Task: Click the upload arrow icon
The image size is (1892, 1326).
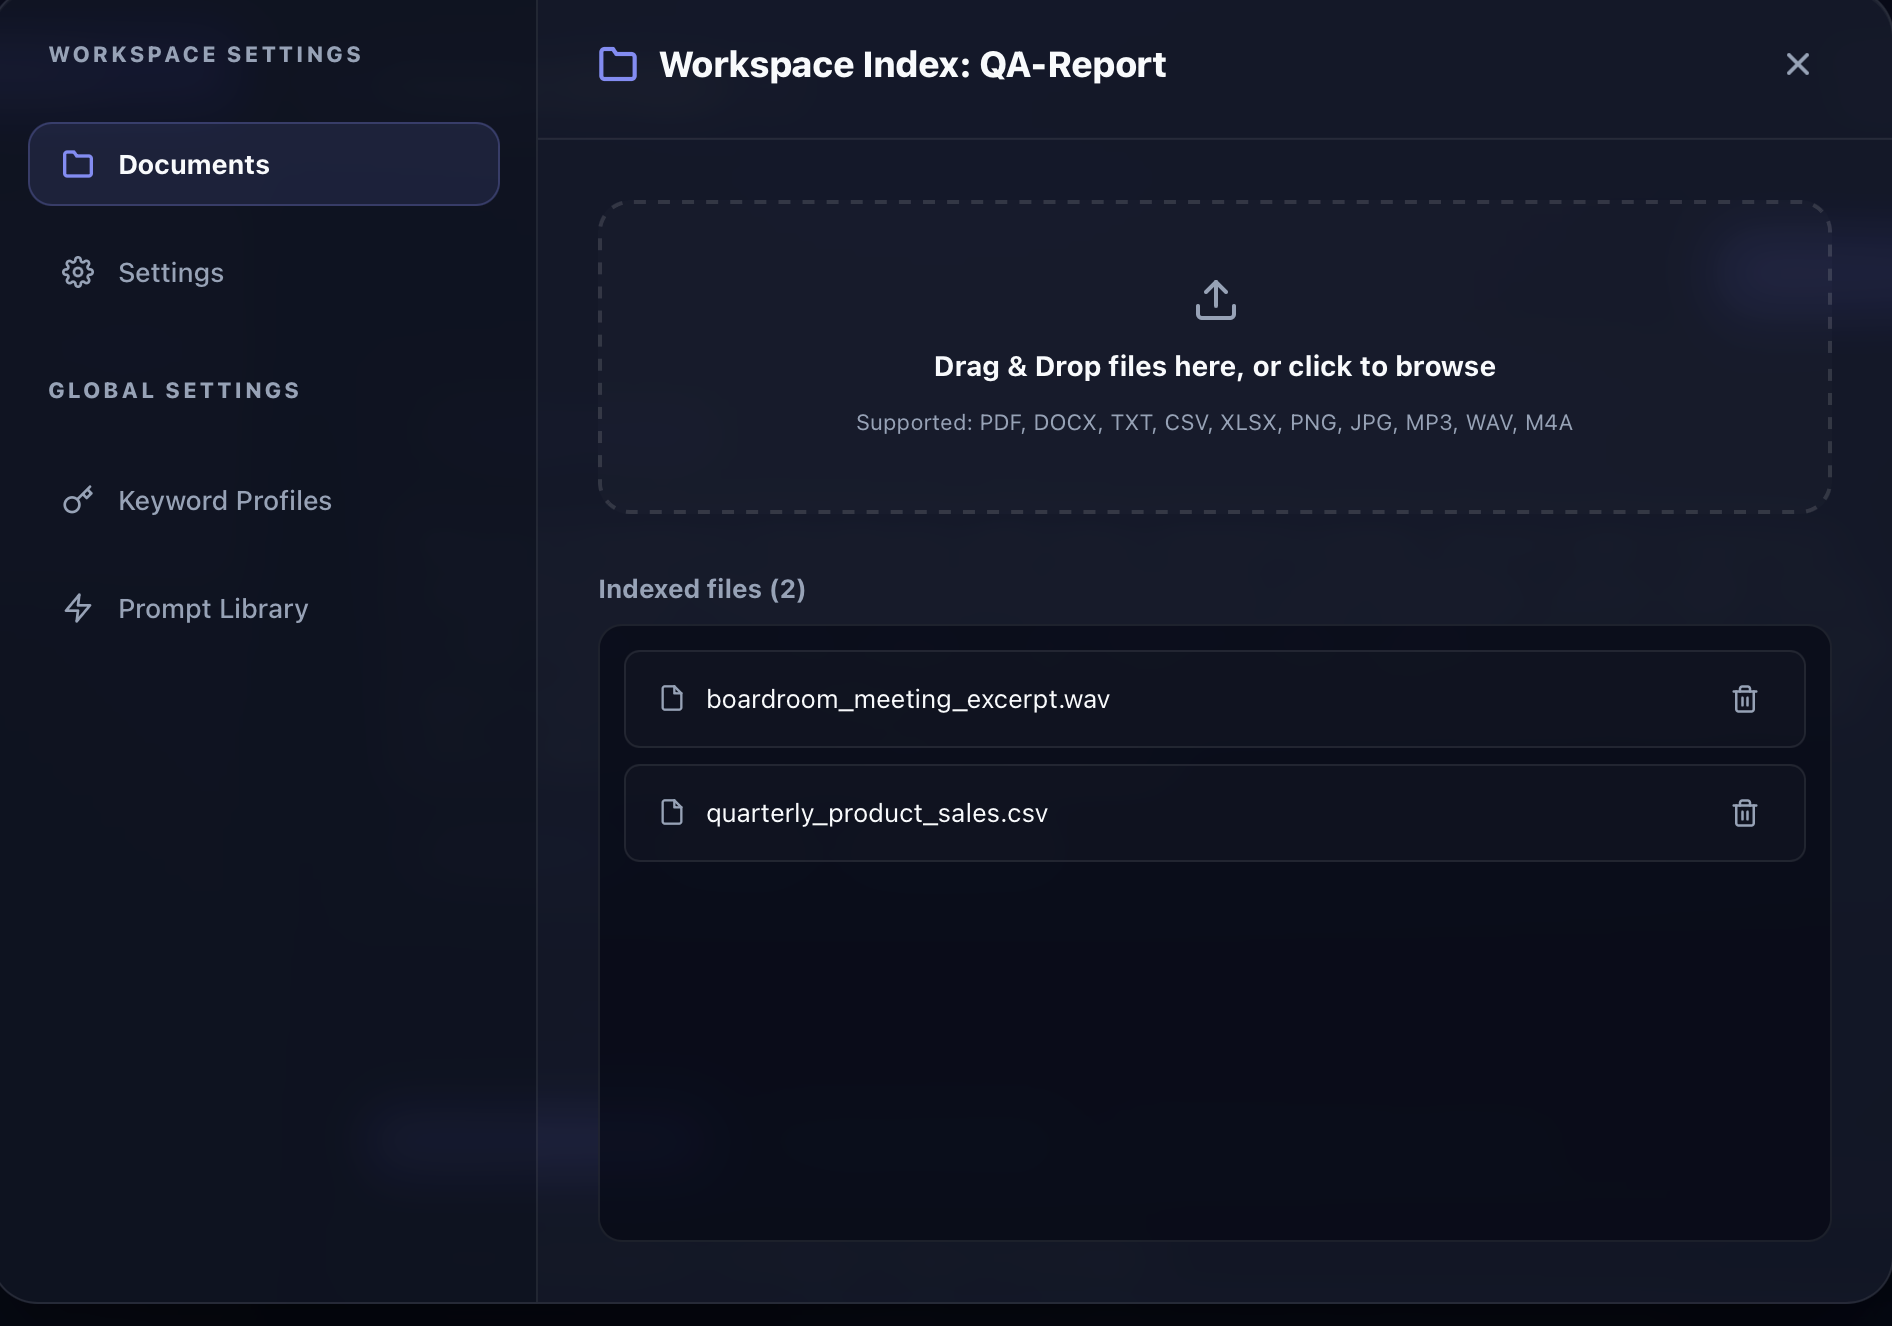Action: pyautogui.click(x=1215, y=300)
